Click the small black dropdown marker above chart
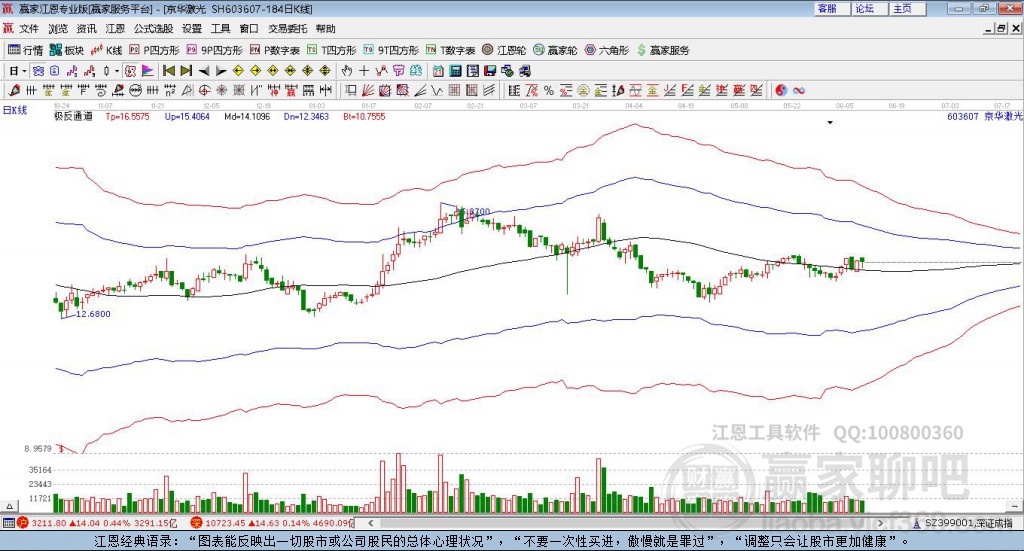The height and width of the screenshot is (551, 1024). pos(830,122)
